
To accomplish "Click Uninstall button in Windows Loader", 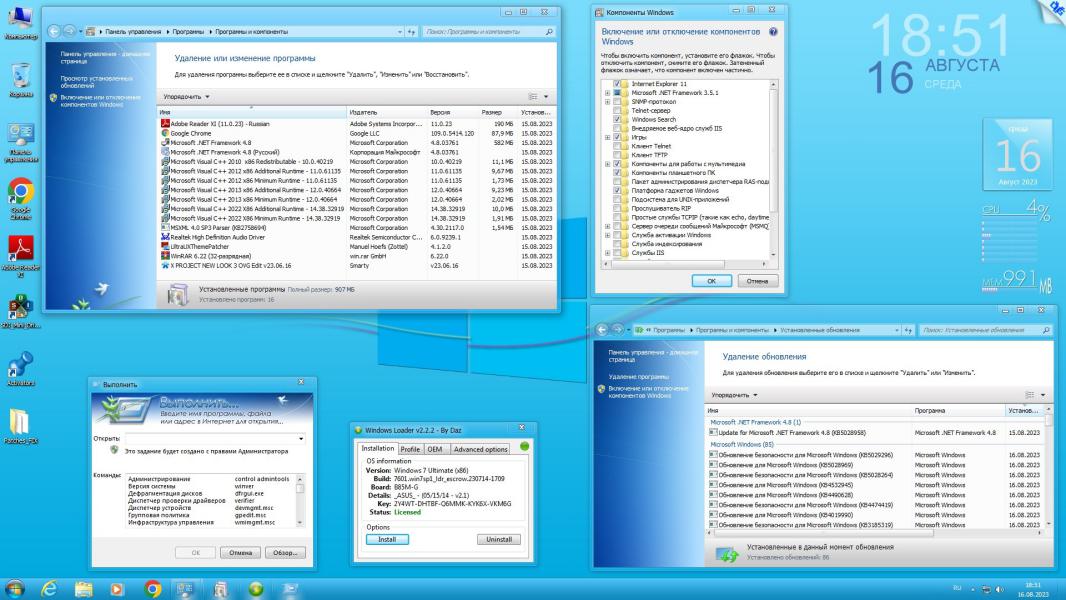I will [x=498, y=539].
